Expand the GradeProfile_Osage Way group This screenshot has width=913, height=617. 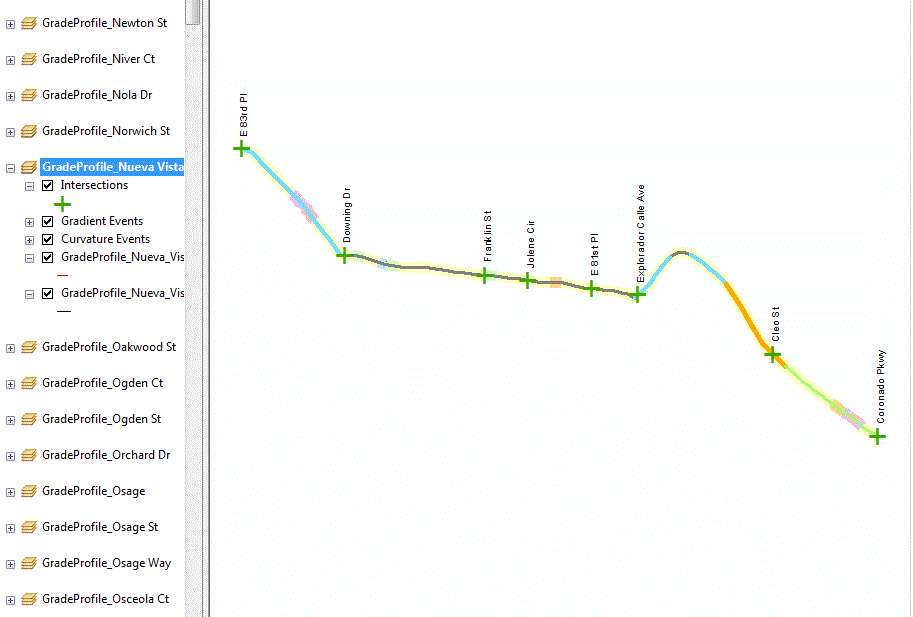pyautogui.click(x=10, y=565)
